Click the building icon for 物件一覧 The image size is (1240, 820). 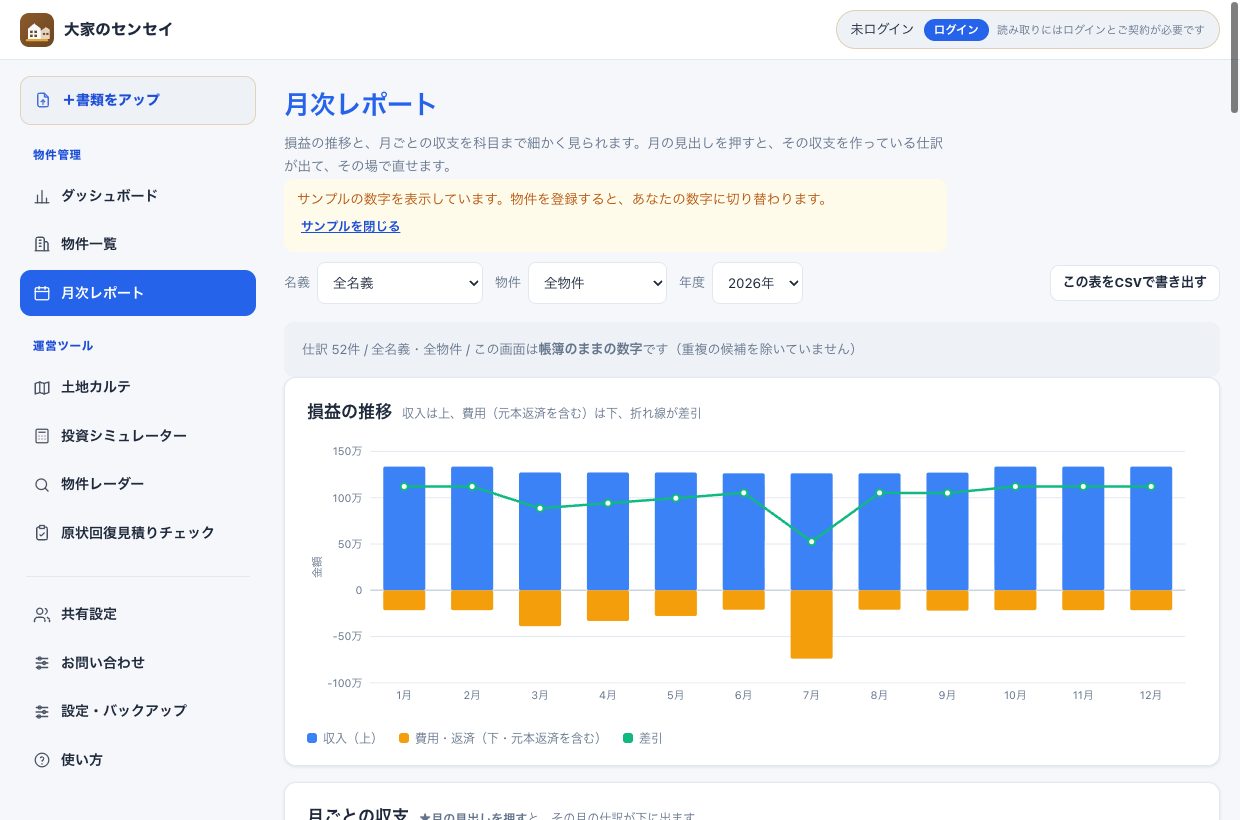42,244
